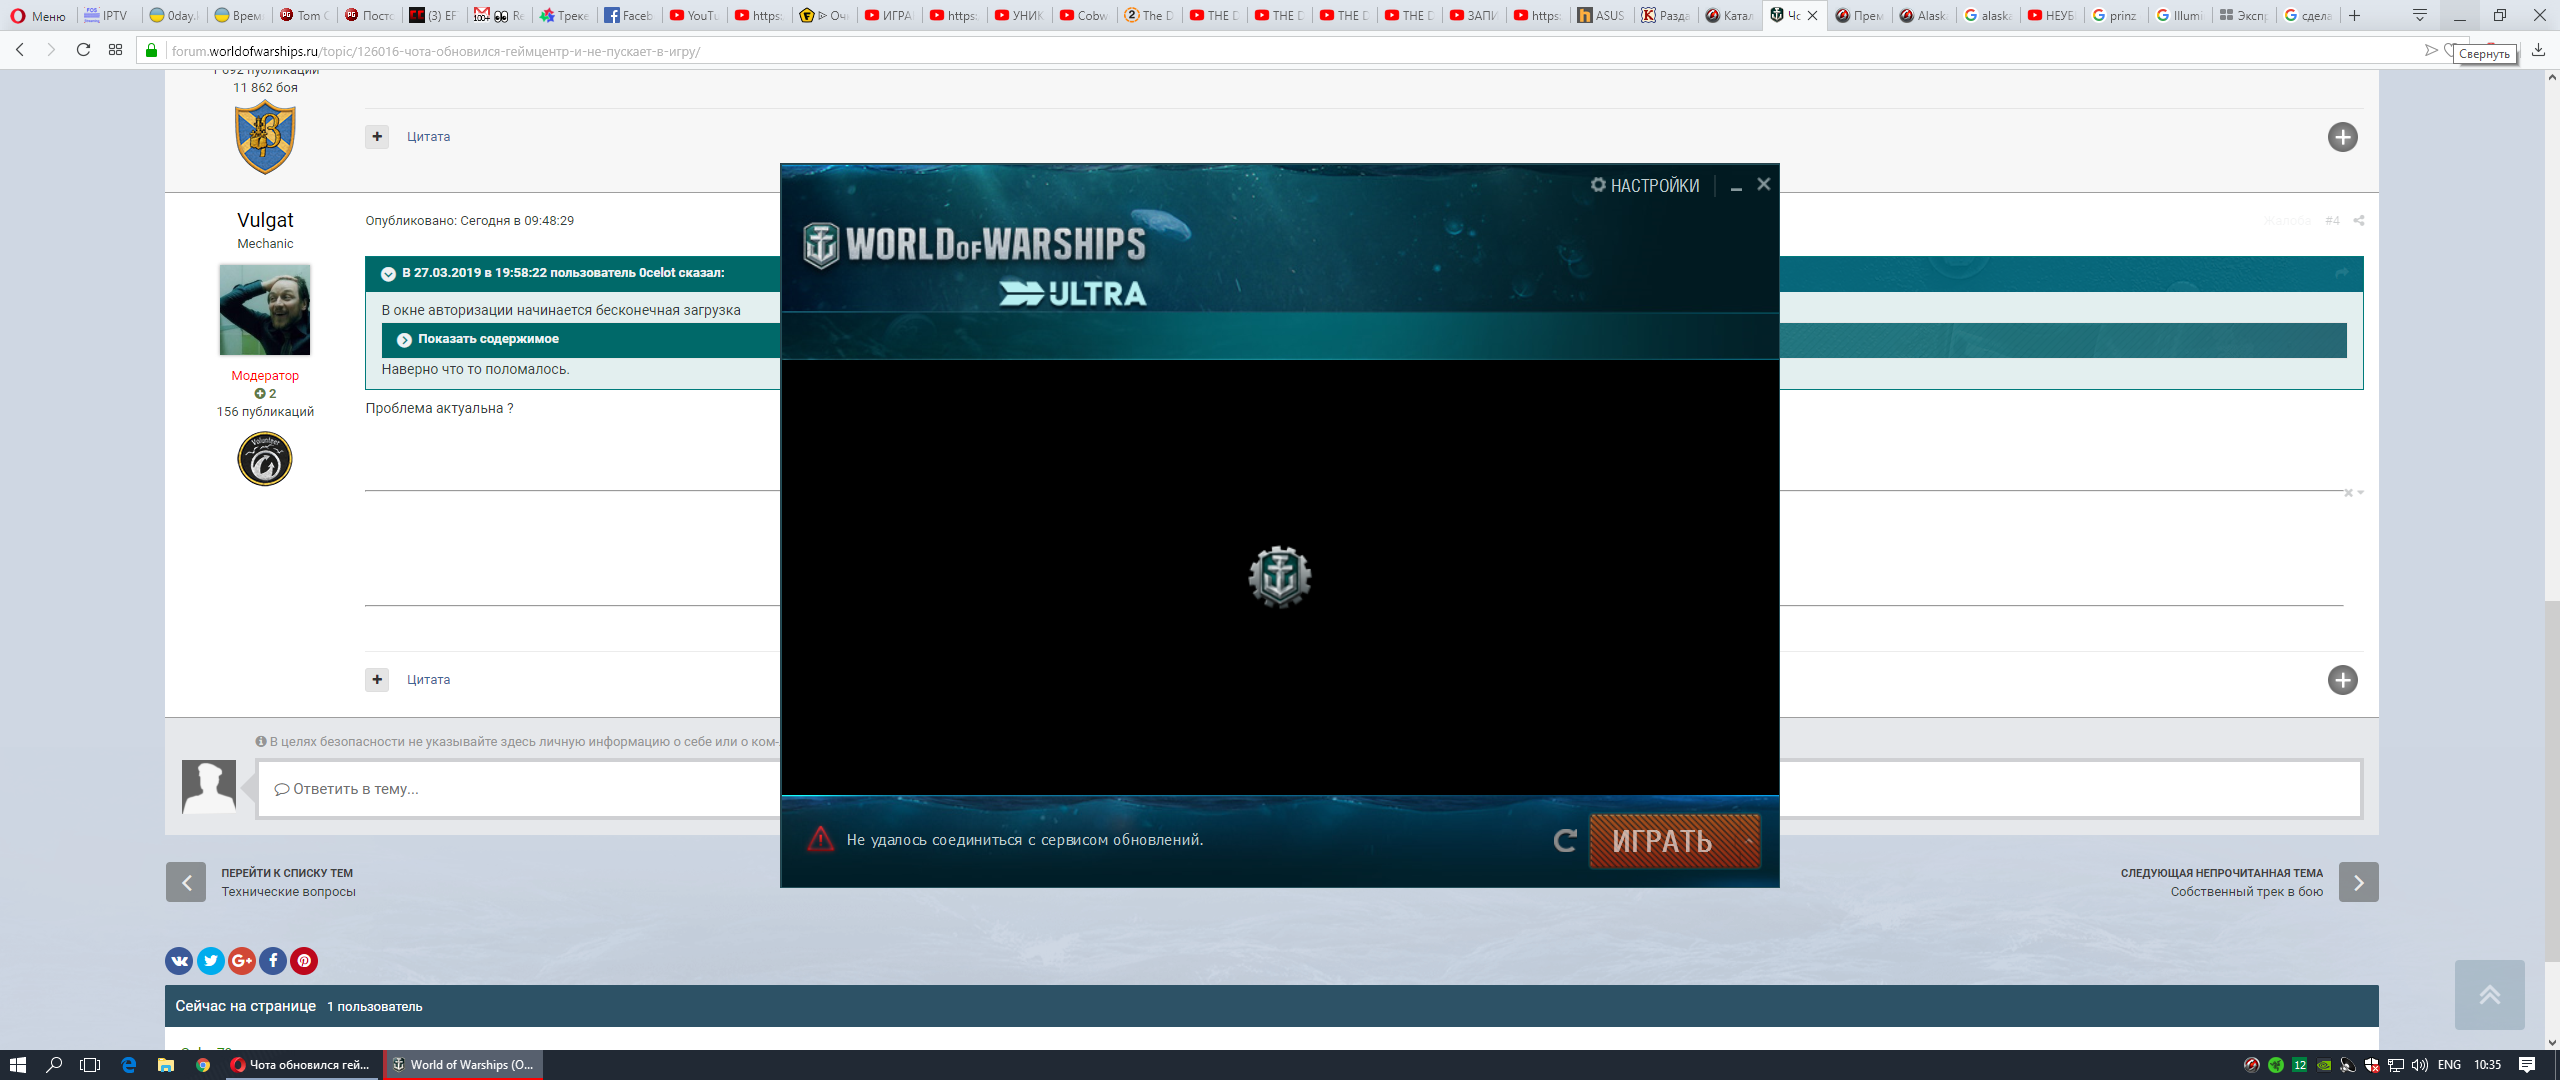Image resolution: width=2560 pixels, height=1080 pixels.
Task: Open a new browser tab with plus
Action: click(2354, 15)
